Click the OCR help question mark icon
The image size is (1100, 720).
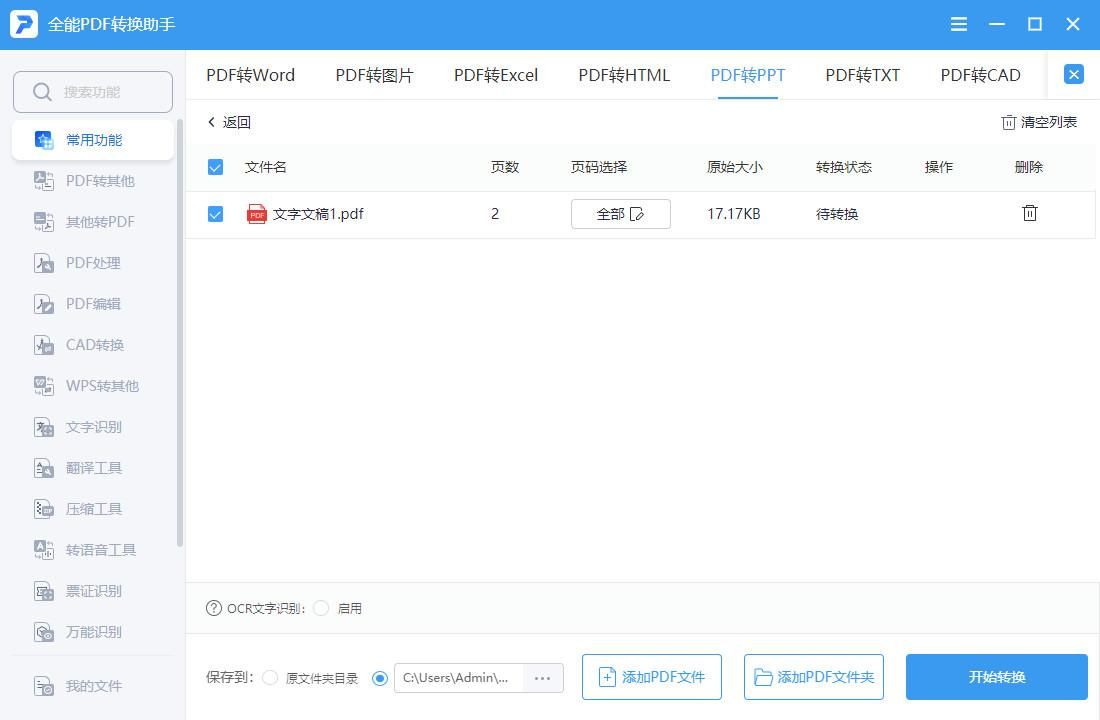(x=213, y=608)
